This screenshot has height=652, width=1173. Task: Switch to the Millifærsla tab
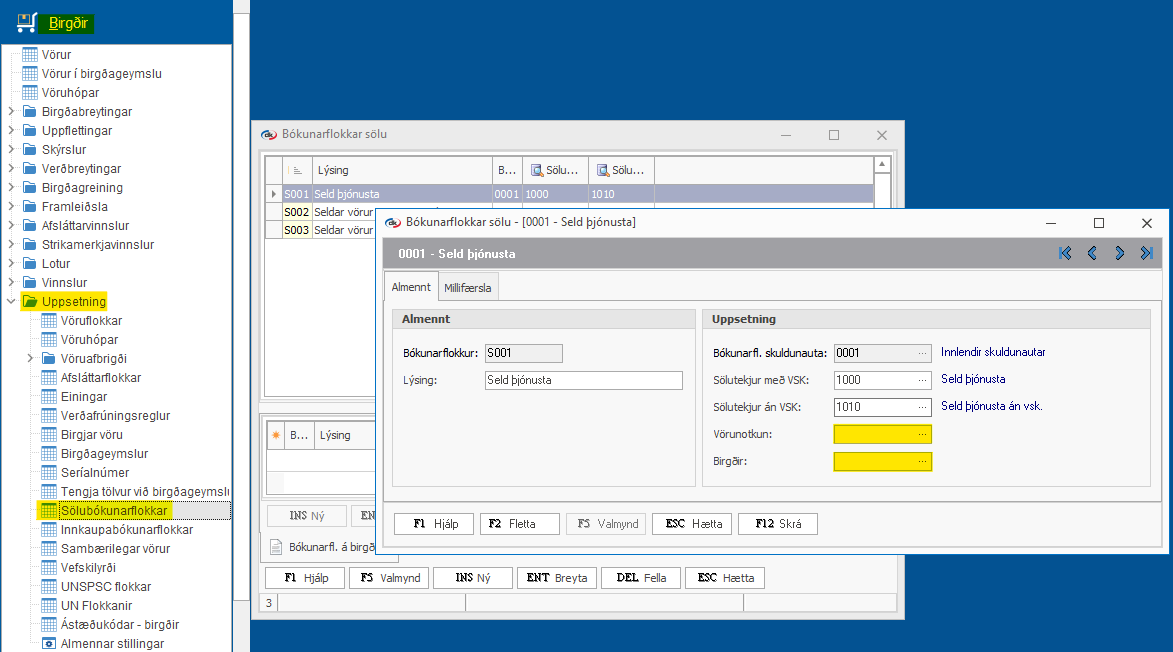[x=469, y=288]
